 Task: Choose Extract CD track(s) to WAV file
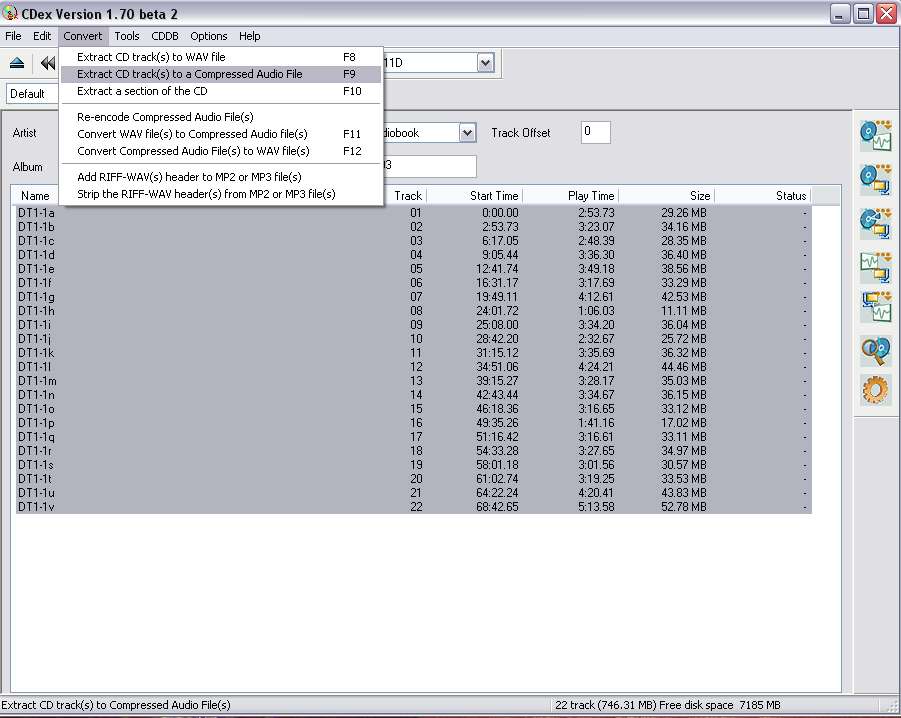[x=221, y=57]
